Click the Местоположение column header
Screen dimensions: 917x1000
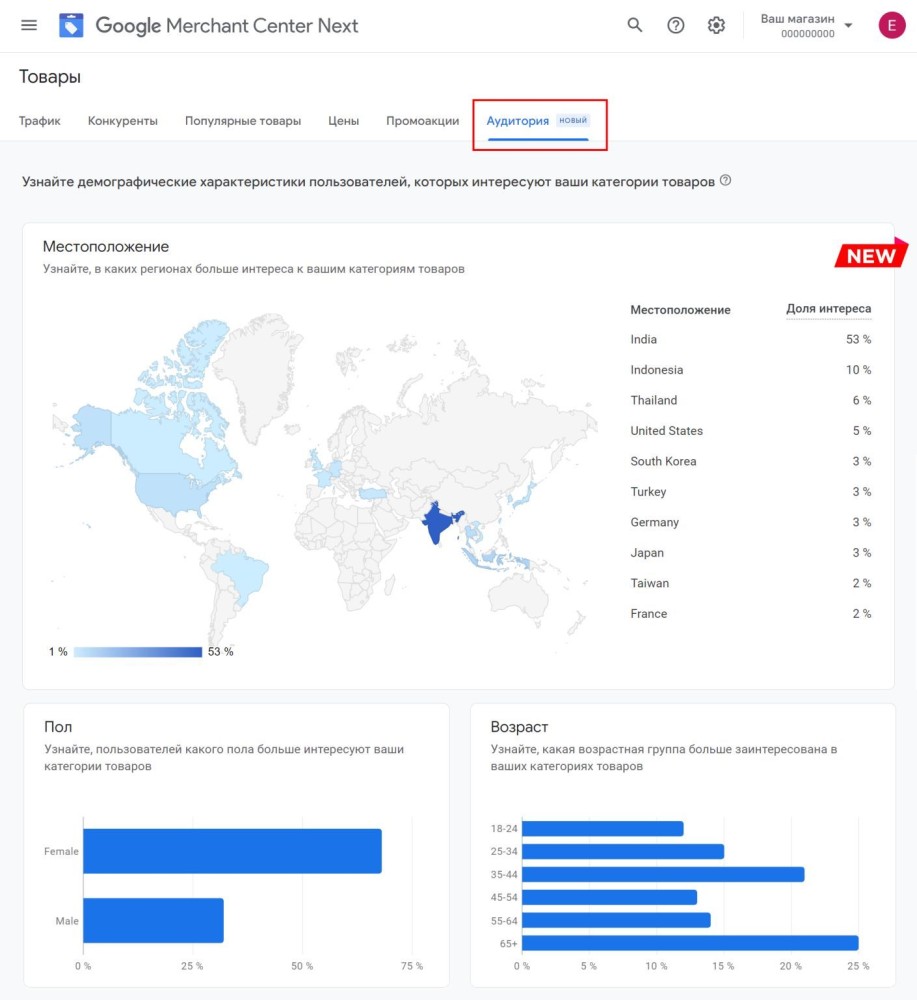pyautogui.click(x=680, y=310)
